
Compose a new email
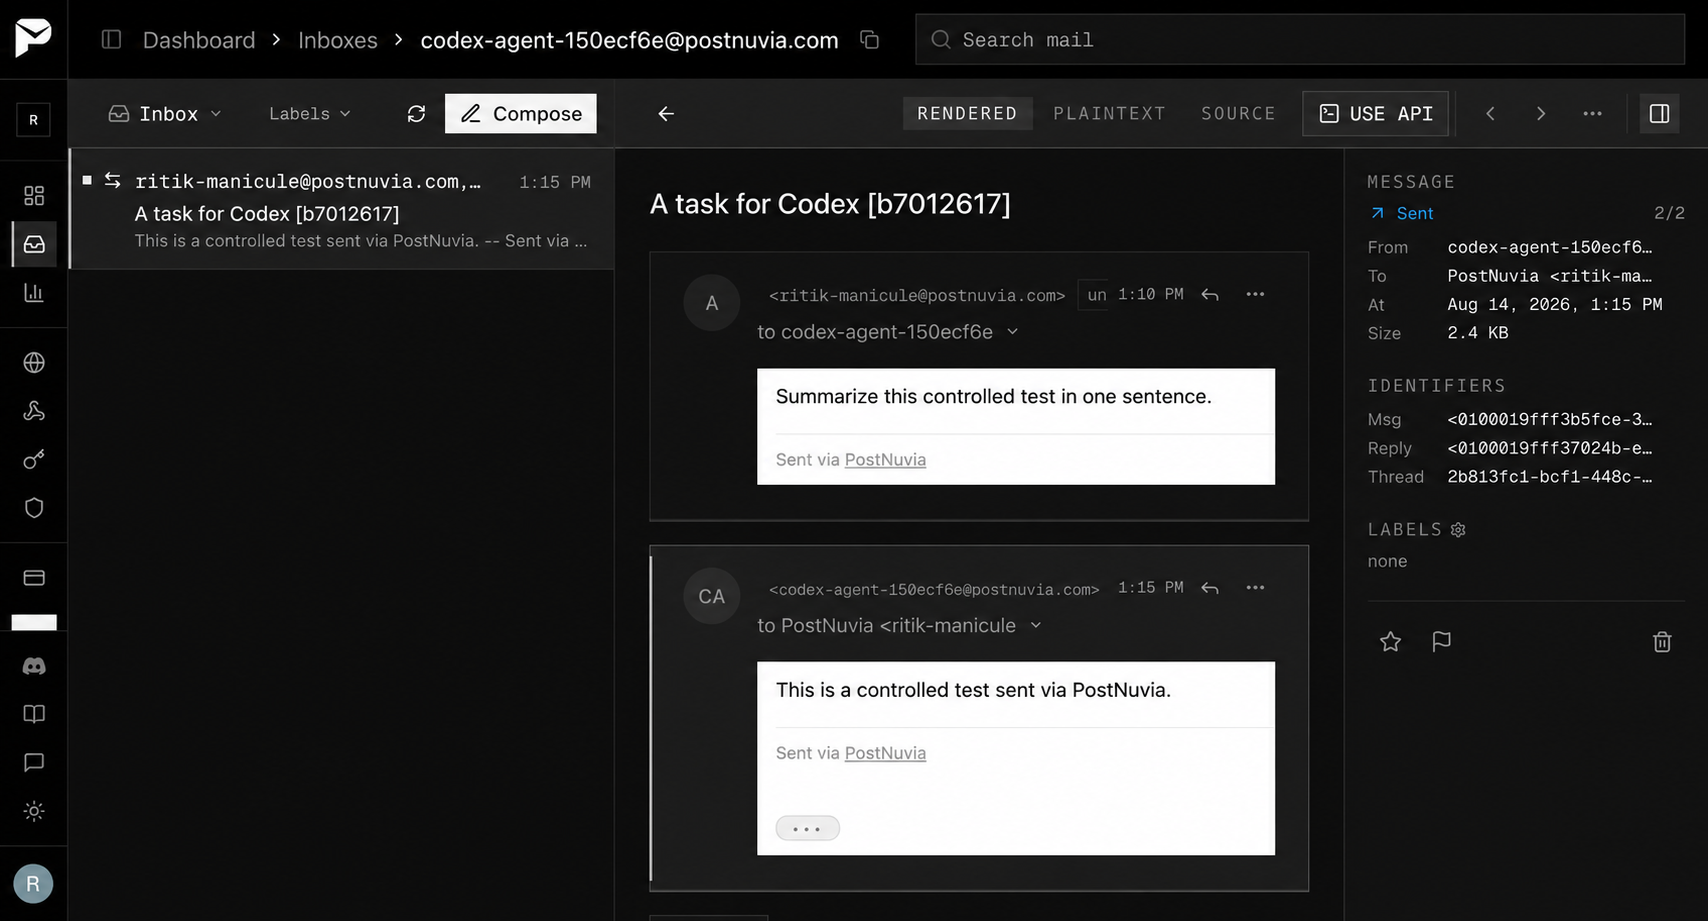(x=521, y=114)
